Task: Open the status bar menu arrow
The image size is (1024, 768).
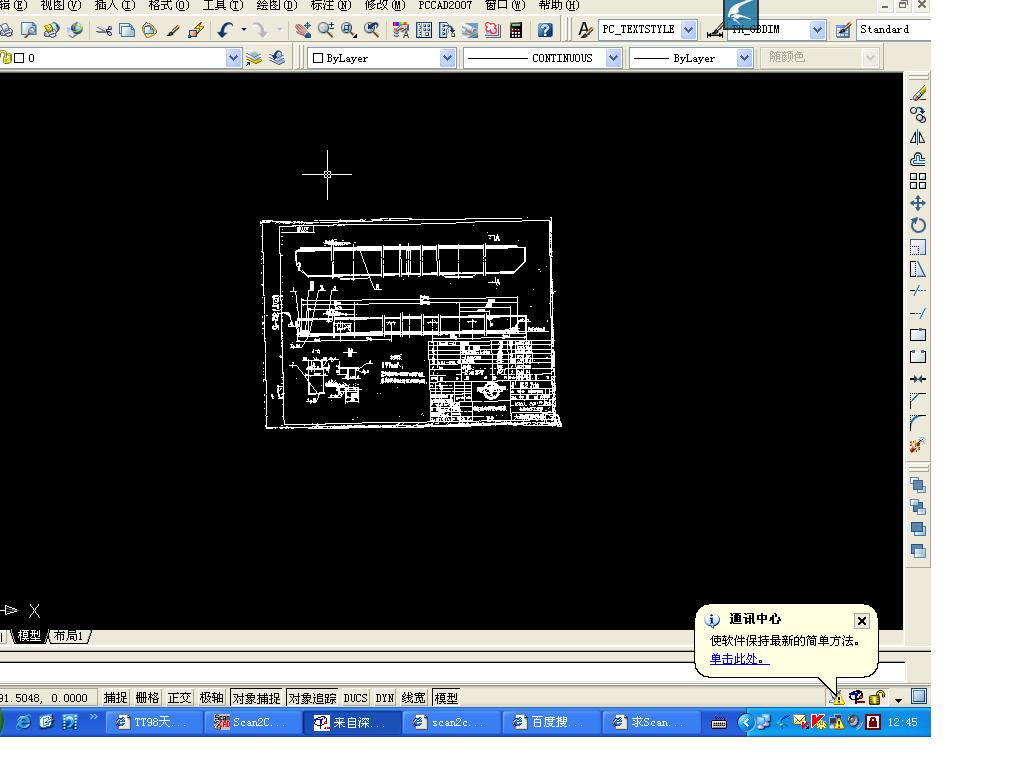Action: (x=899, y=699)
